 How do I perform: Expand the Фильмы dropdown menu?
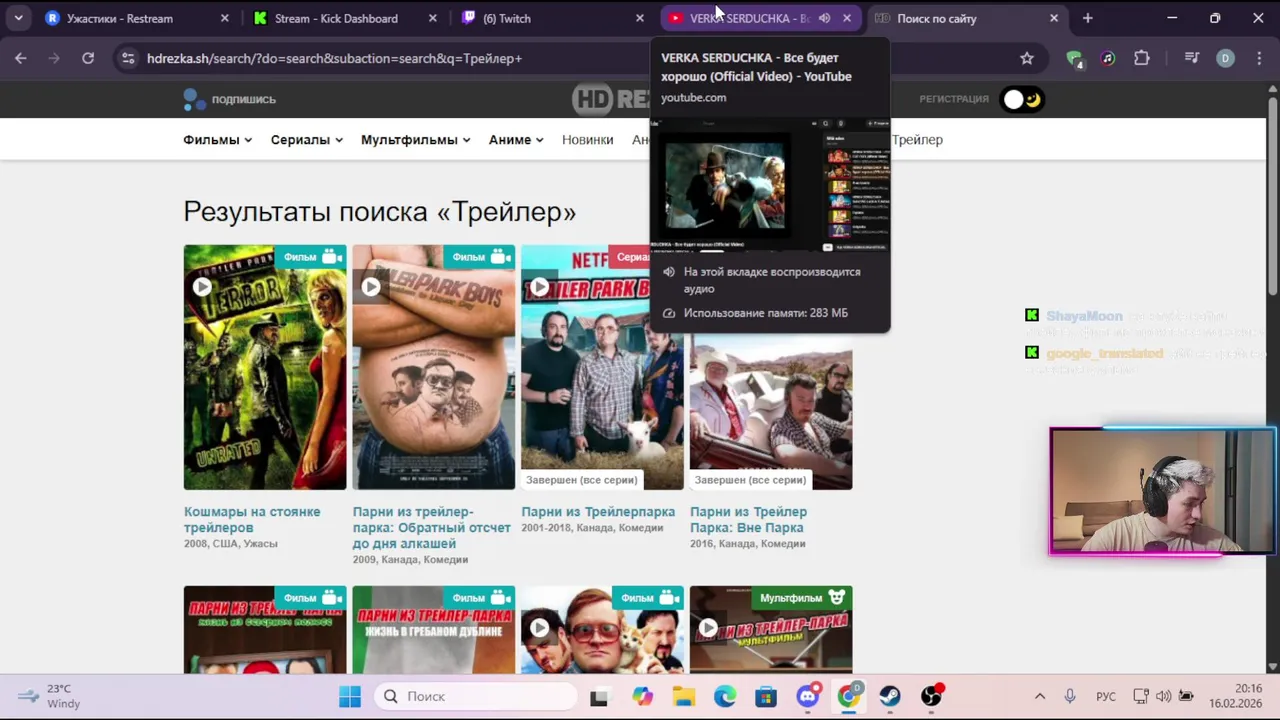[x=217, y=140]
